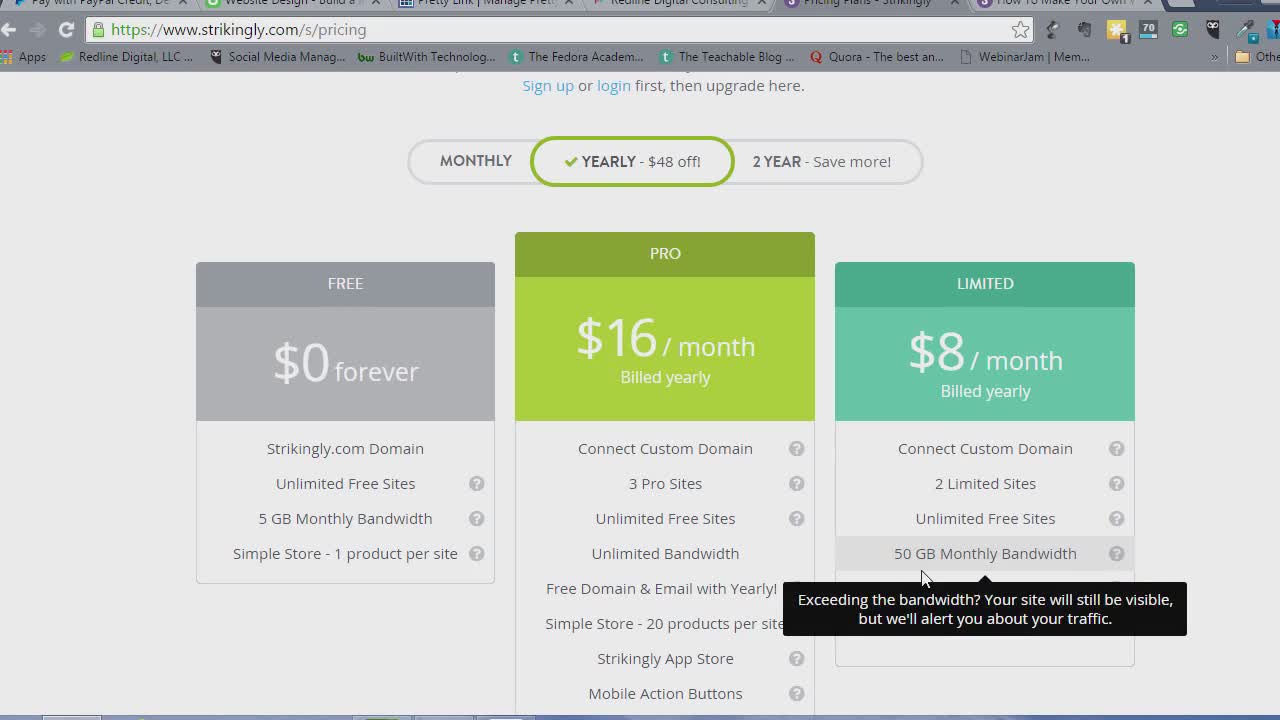Open the Social Media Manag... bookmark
This screenshot has height=720, width=1280.
pos(277,57)
